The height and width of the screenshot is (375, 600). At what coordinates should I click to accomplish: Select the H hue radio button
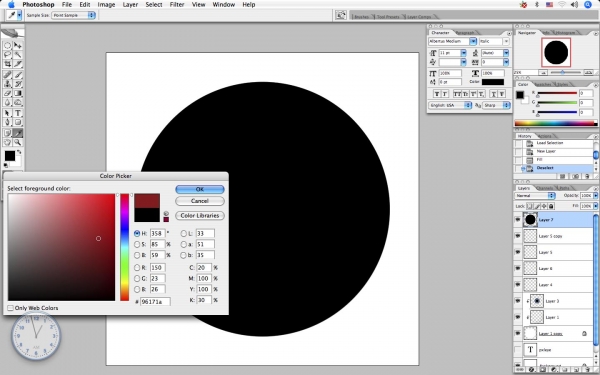click(137, 233)
